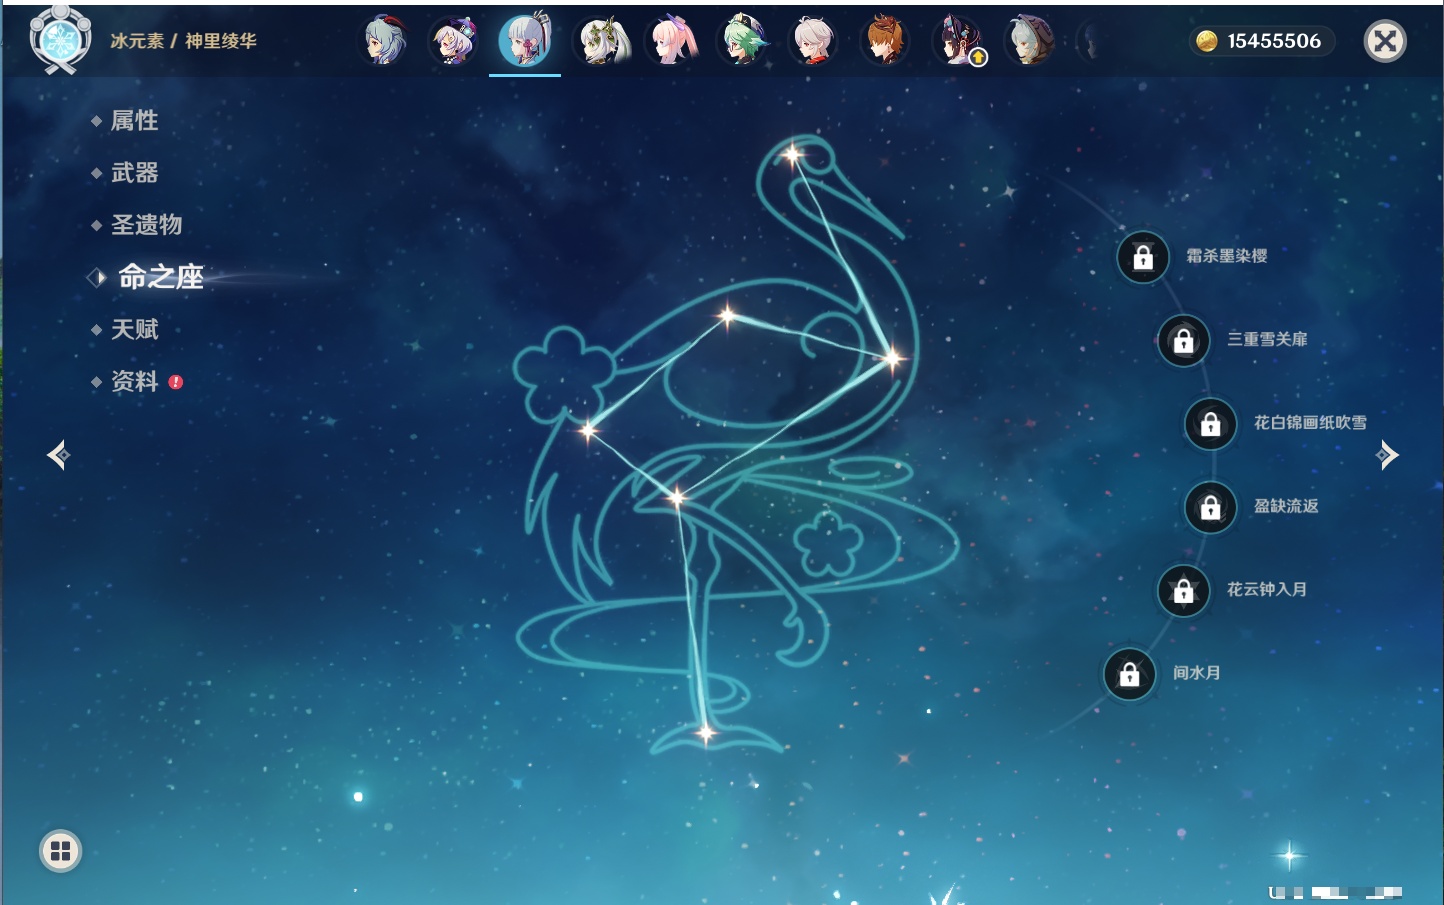Select the portrait with yellow upgrade arrow

click(x=958, y=42)
